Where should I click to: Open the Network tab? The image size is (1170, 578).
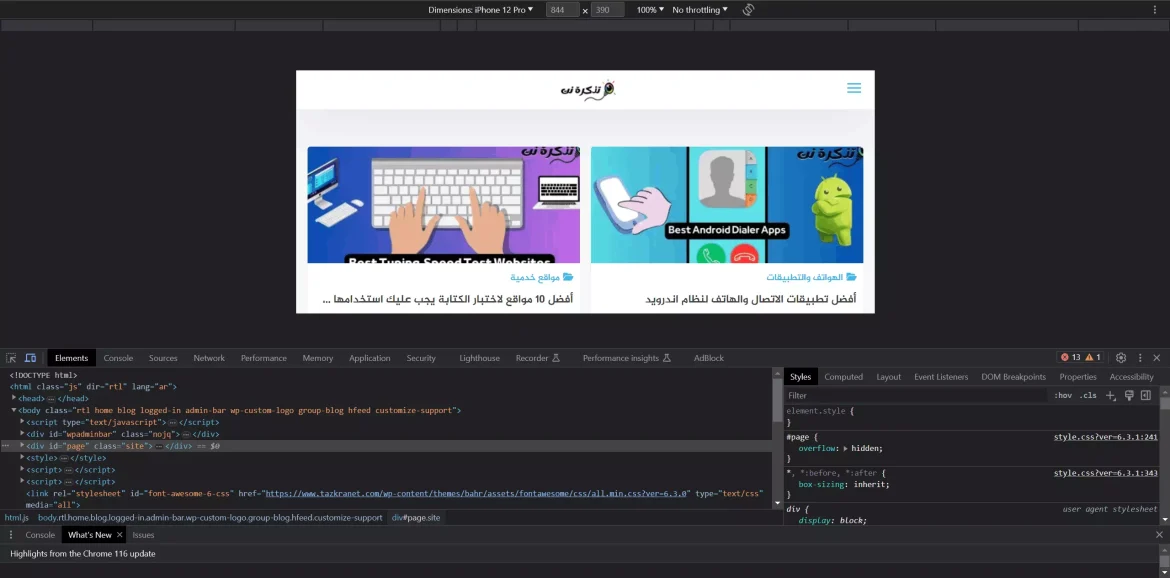pos(209,358)
